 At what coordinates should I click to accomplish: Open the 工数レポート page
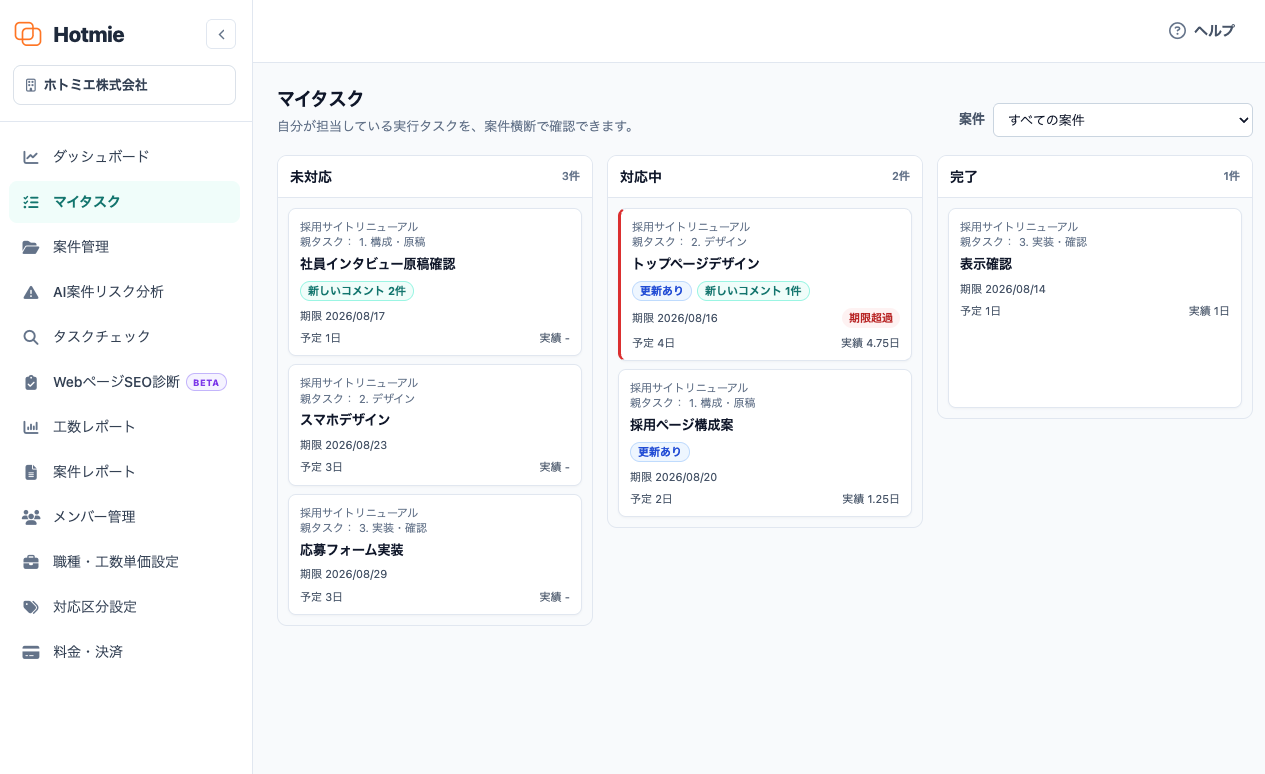(124, 427)
